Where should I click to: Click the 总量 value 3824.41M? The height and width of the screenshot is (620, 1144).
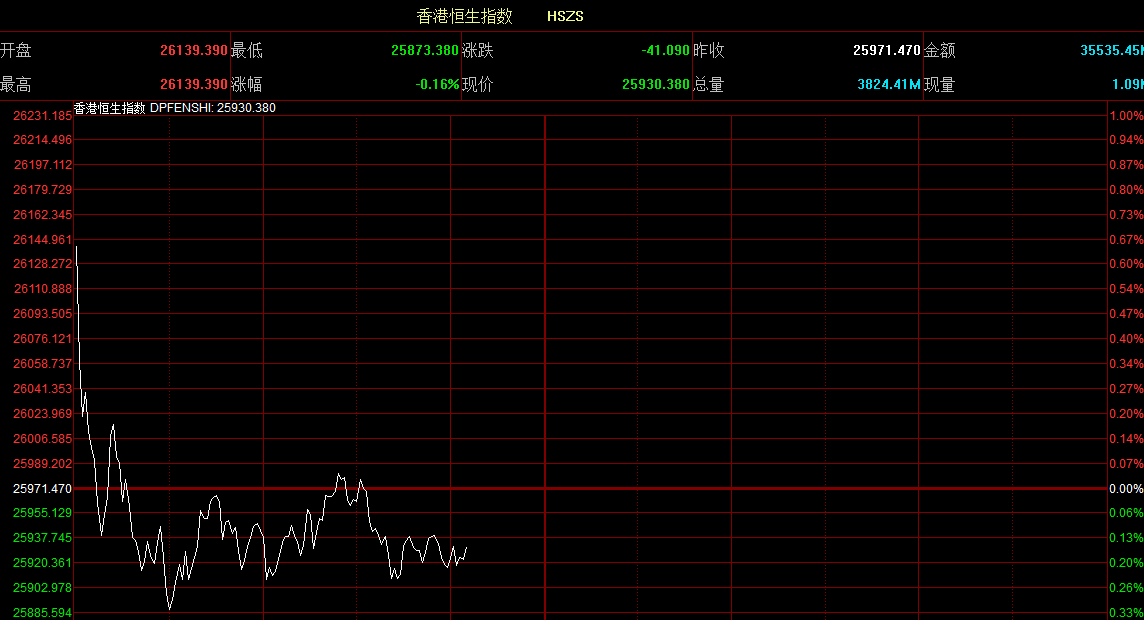click(888, 85)
